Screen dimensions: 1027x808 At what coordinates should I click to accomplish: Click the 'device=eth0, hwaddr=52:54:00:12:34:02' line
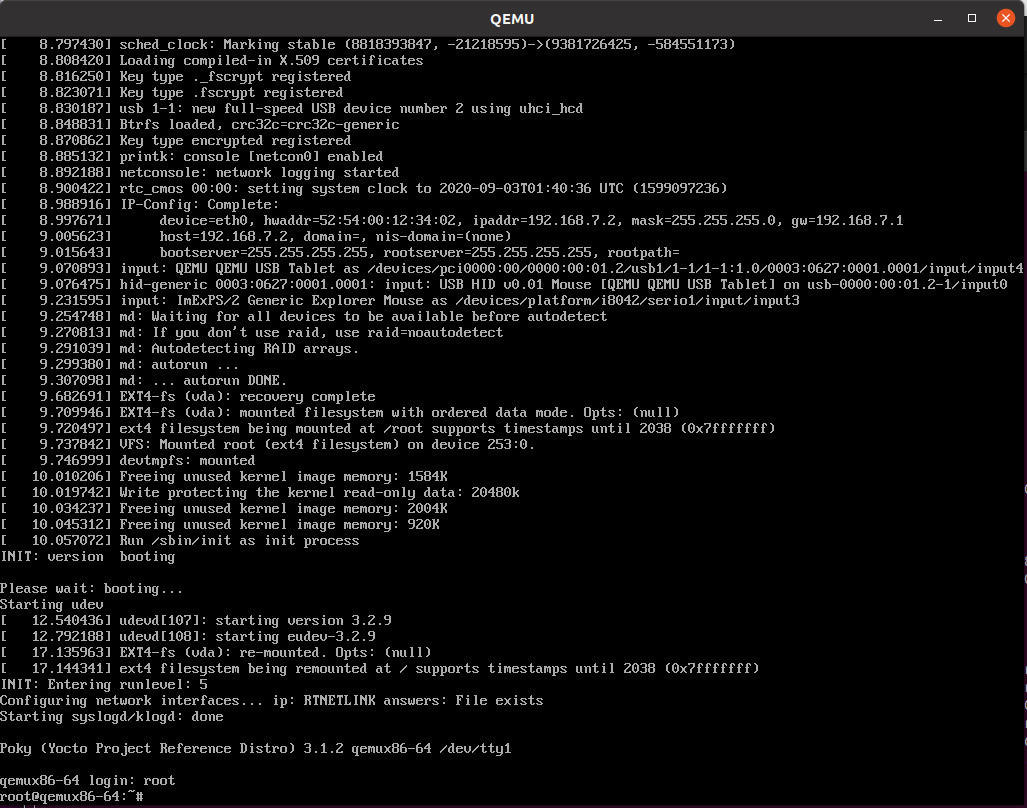(452, 221)
